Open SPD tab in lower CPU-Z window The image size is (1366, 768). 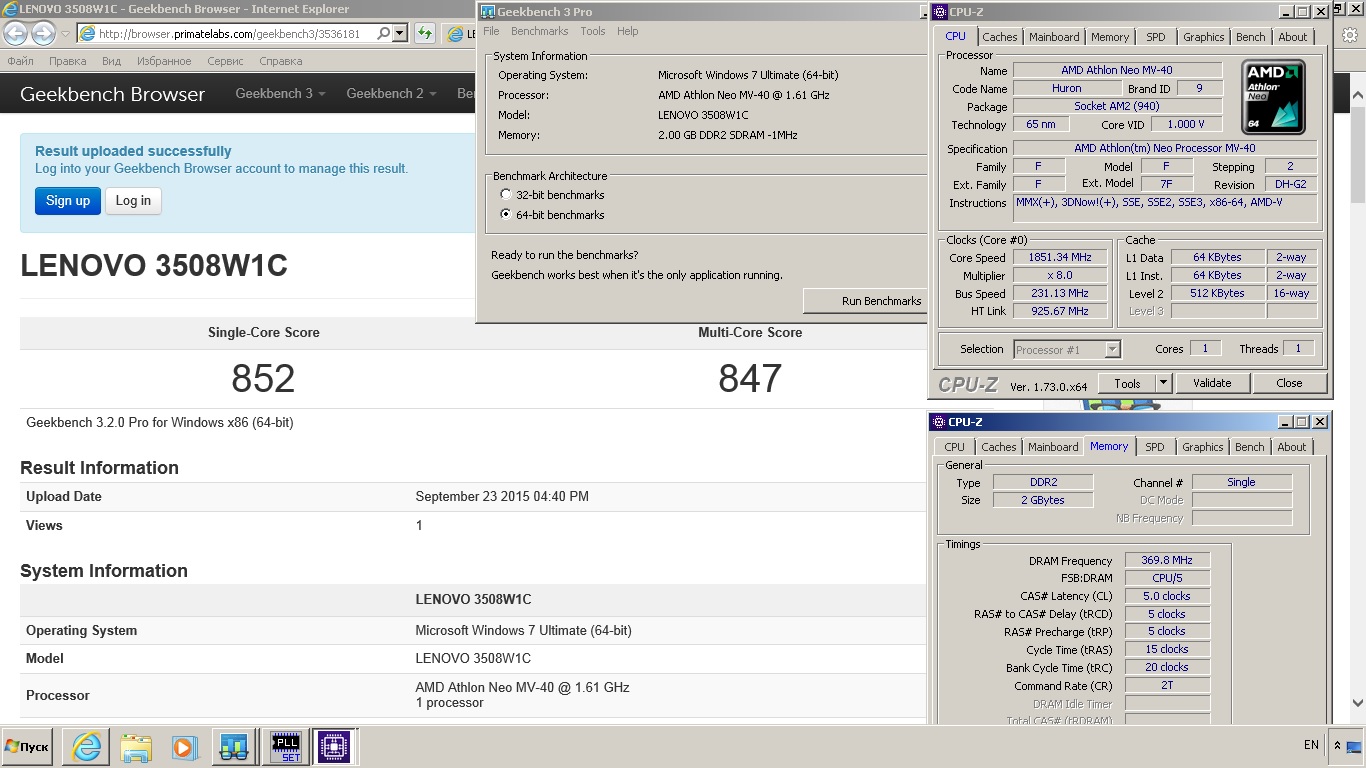pos(1155,447)
